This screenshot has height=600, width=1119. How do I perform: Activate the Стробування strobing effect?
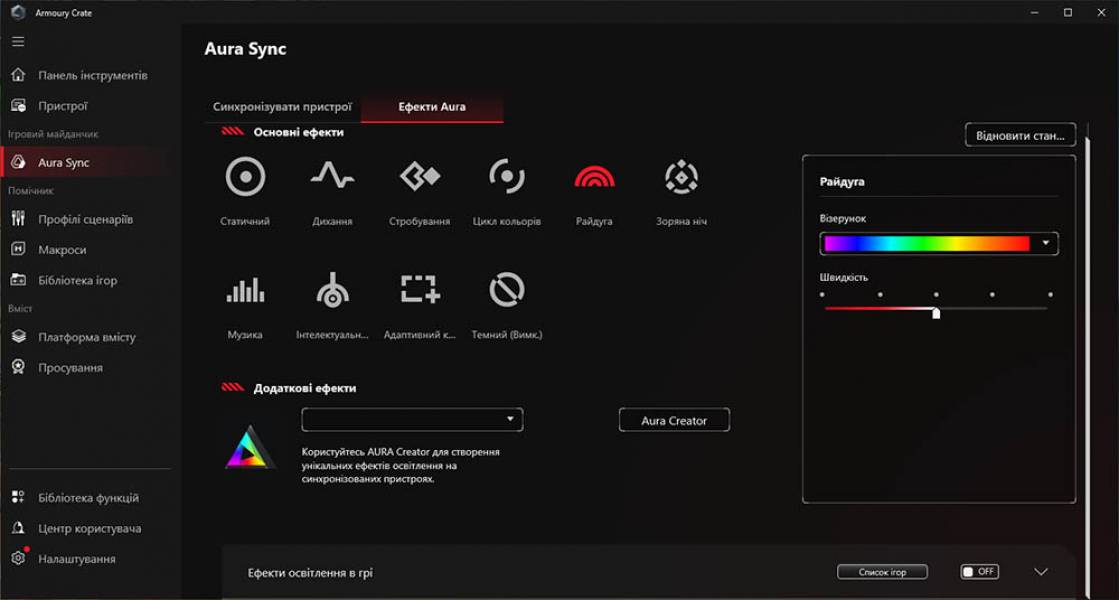(x=418, y=178)
